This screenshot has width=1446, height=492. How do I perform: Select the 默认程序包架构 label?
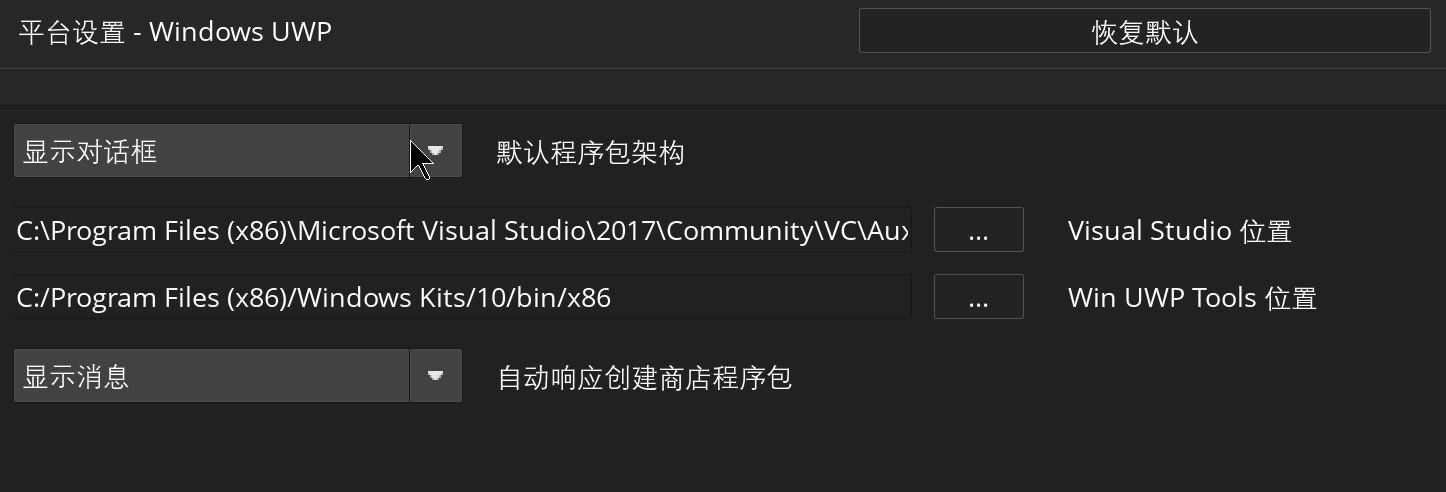point(590,153)
